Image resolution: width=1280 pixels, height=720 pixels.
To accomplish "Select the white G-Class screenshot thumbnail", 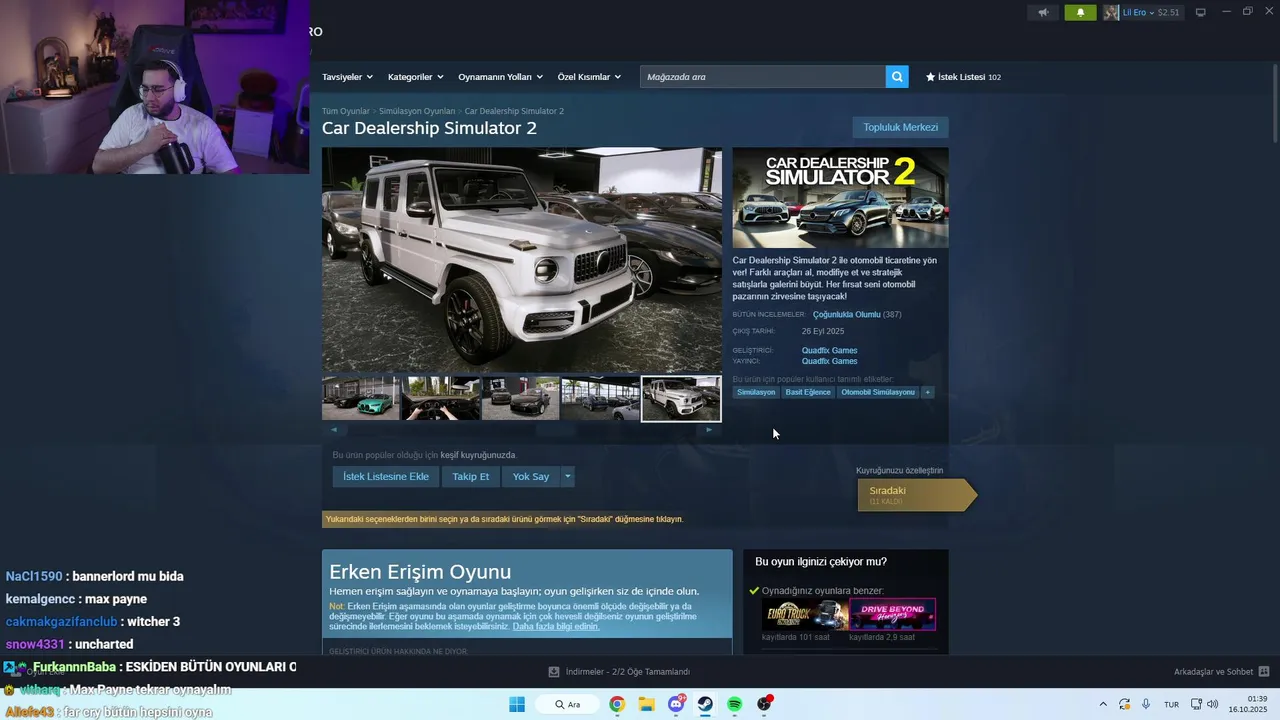I will click(681, 398).
